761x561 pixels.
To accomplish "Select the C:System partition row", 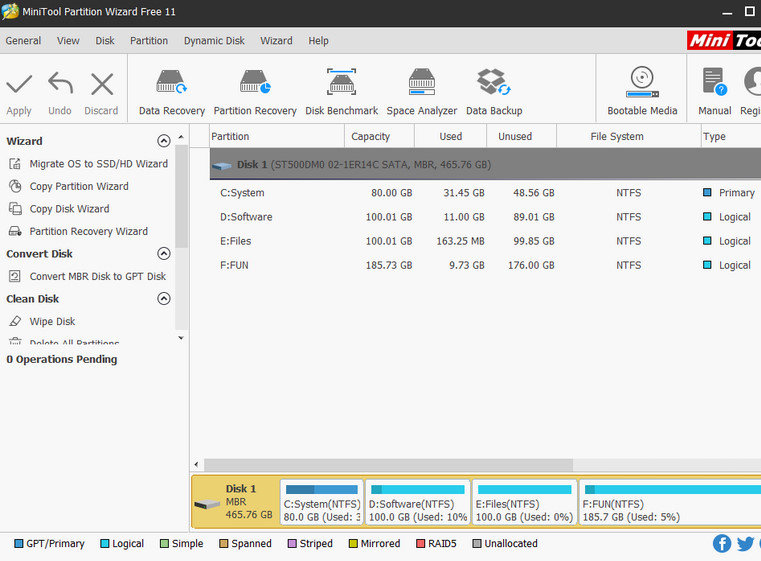I will [485, 193].
